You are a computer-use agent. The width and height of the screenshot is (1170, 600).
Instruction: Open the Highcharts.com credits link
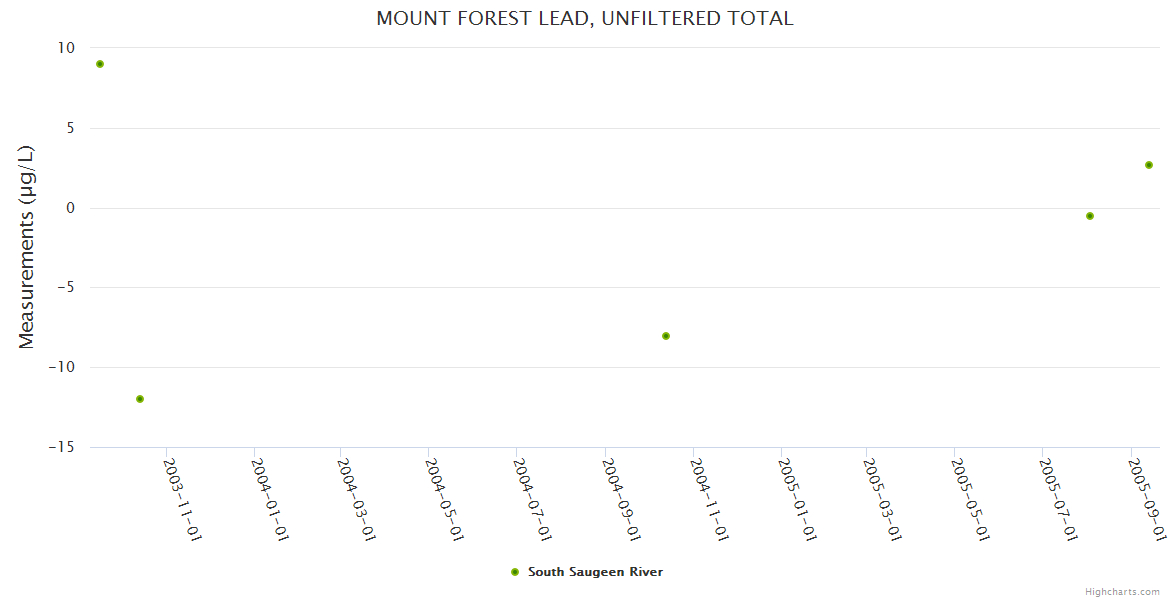click(x=1122, y=592)
